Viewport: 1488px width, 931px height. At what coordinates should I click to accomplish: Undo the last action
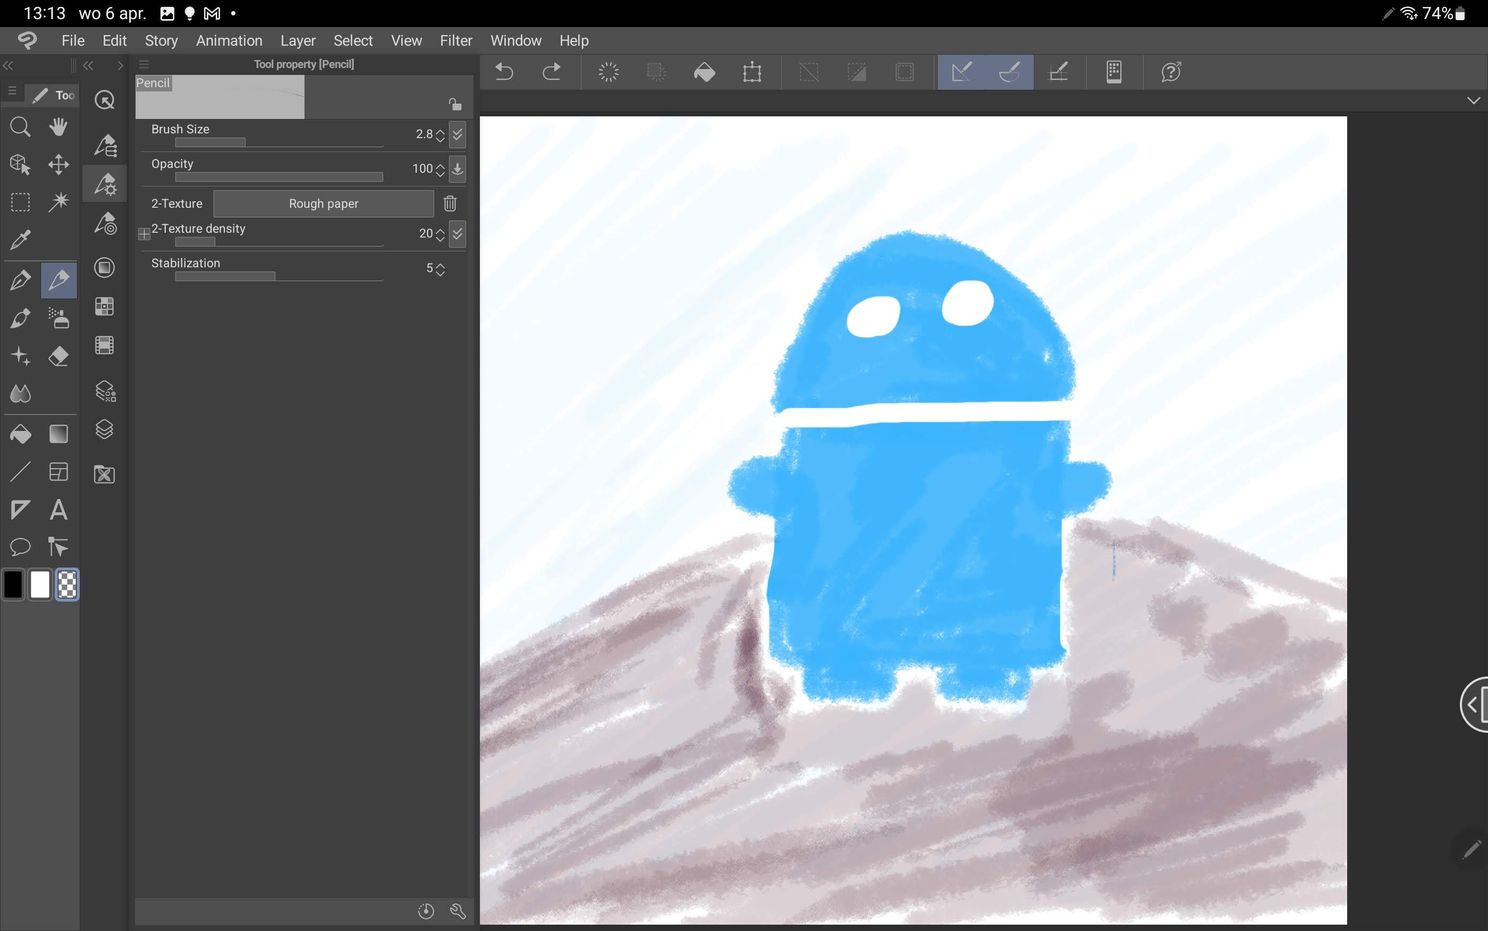(x=504, y=72)
